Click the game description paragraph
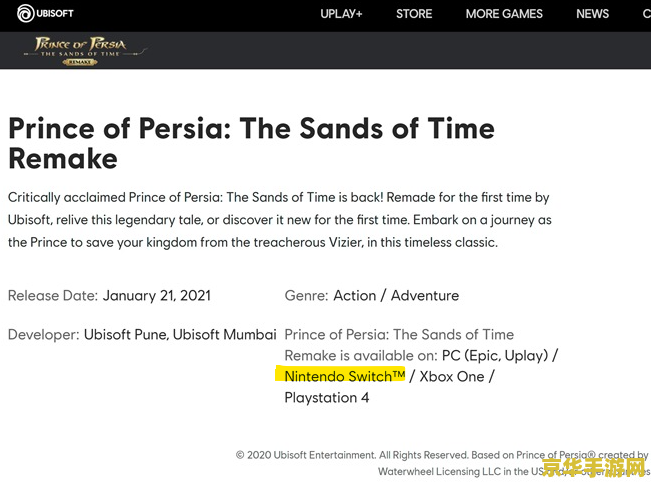The height and width of the screenshot is (486, 651). (x=279, y=220)
